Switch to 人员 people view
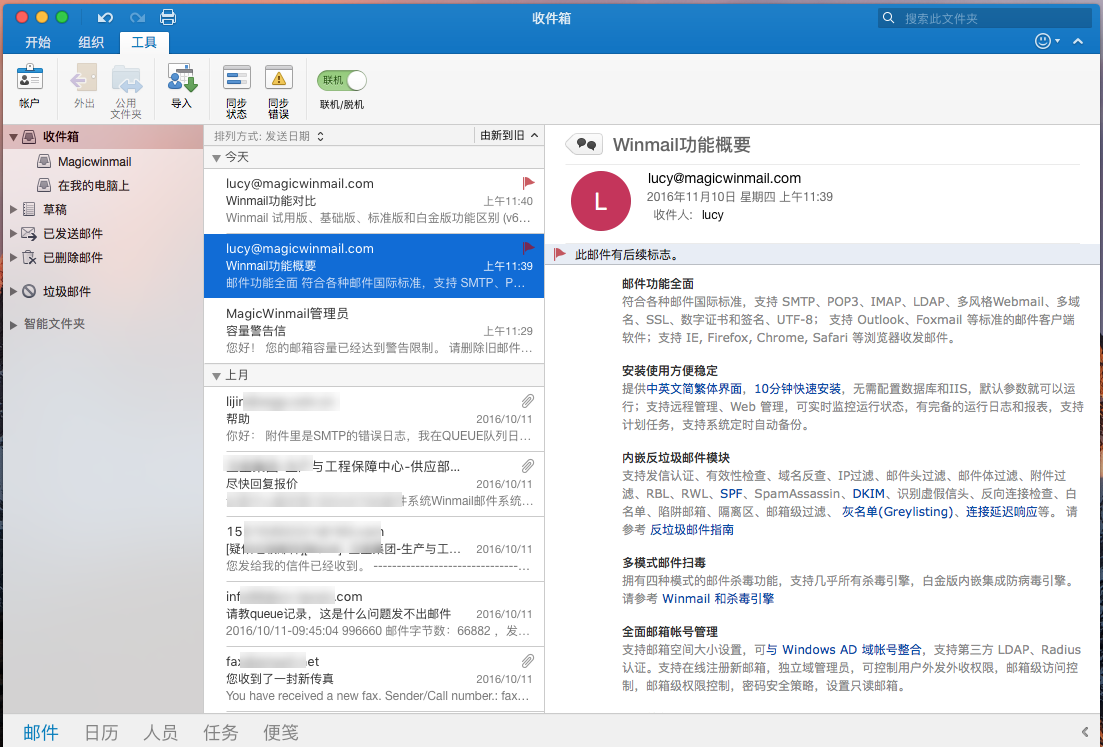Screen dimensions: 1103x747 coord(160,732)
